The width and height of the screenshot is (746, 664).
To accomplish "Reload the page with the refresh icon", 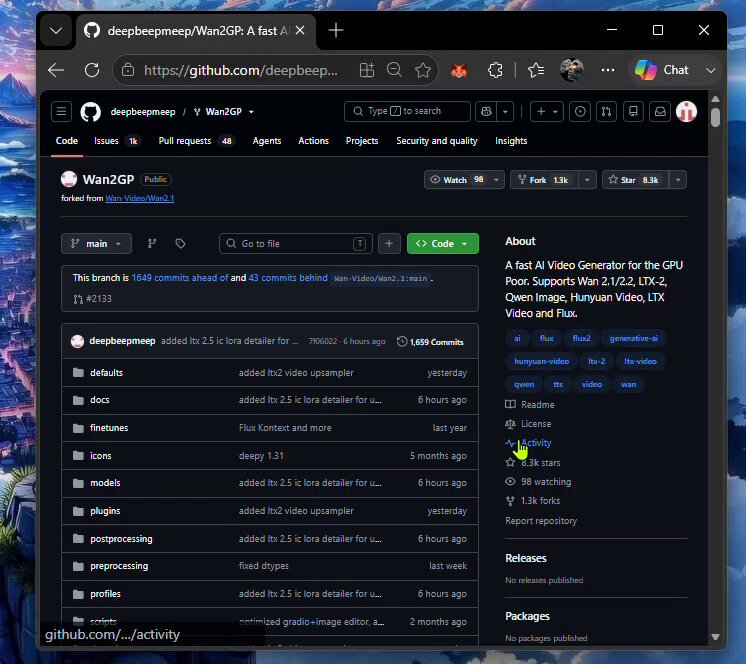I will [92, 70].
